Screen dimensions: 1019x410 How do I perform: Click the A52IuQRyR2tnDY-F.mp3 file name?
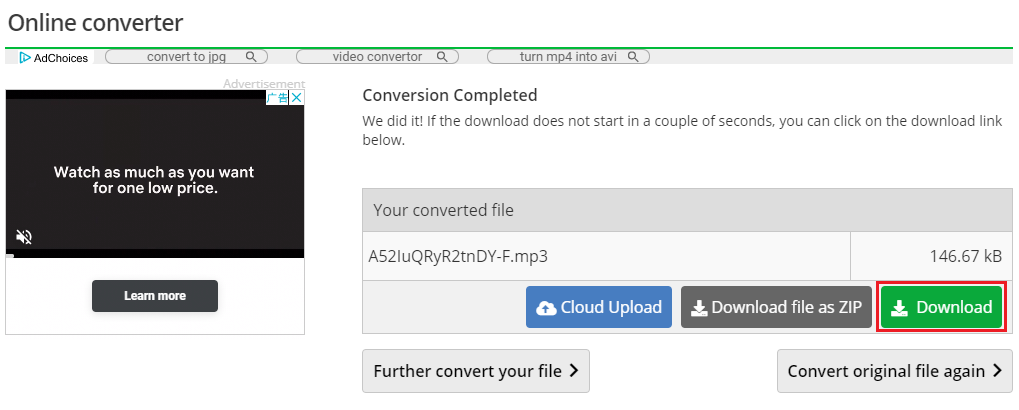click(x=458, y=257)
